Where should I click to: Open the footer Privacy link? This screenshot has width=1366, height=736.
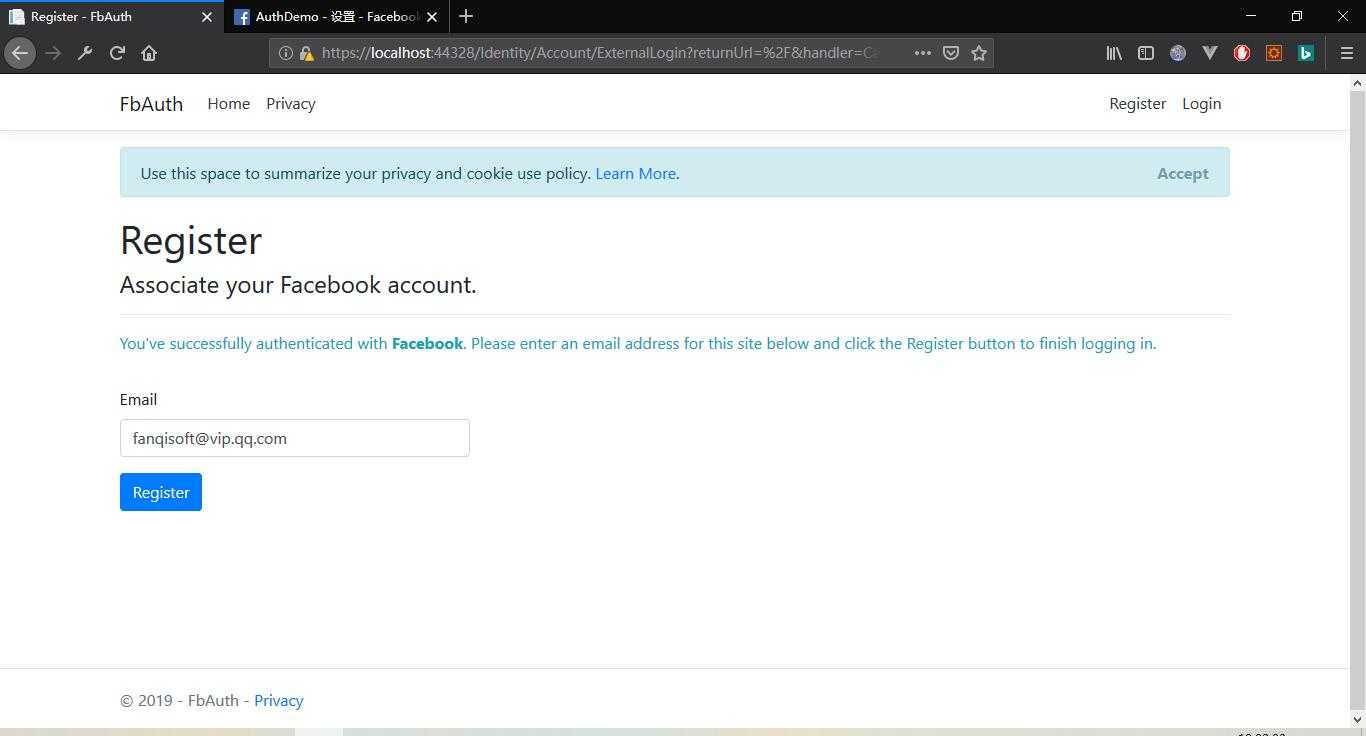click(x=279, y=701)
